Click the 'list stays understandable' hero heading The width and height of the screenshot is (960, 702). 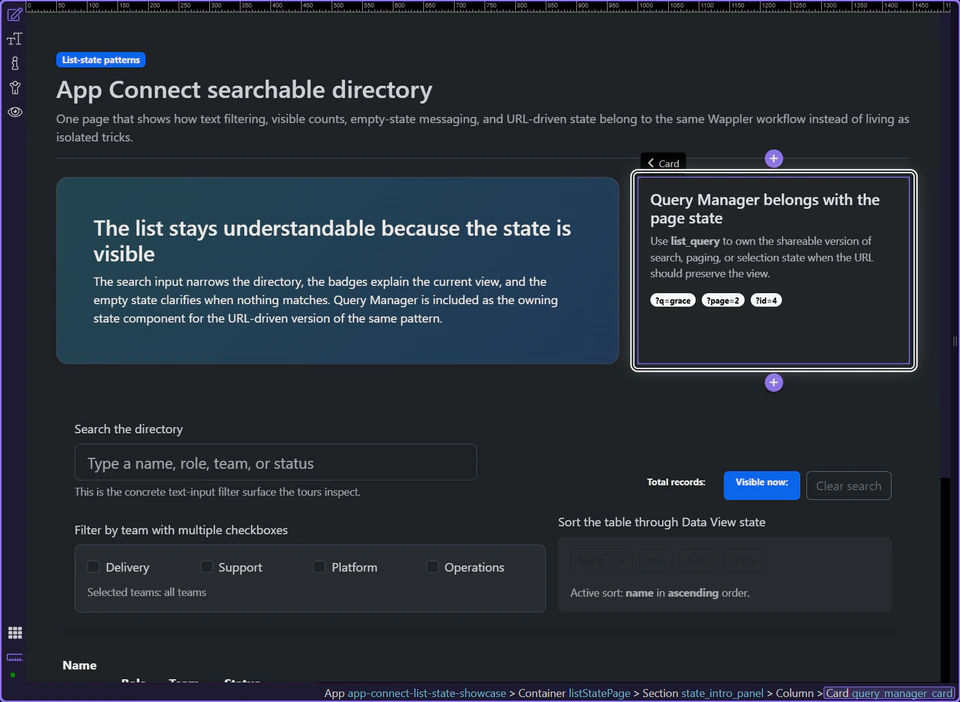pyautogui.click(x=332, y=241)
